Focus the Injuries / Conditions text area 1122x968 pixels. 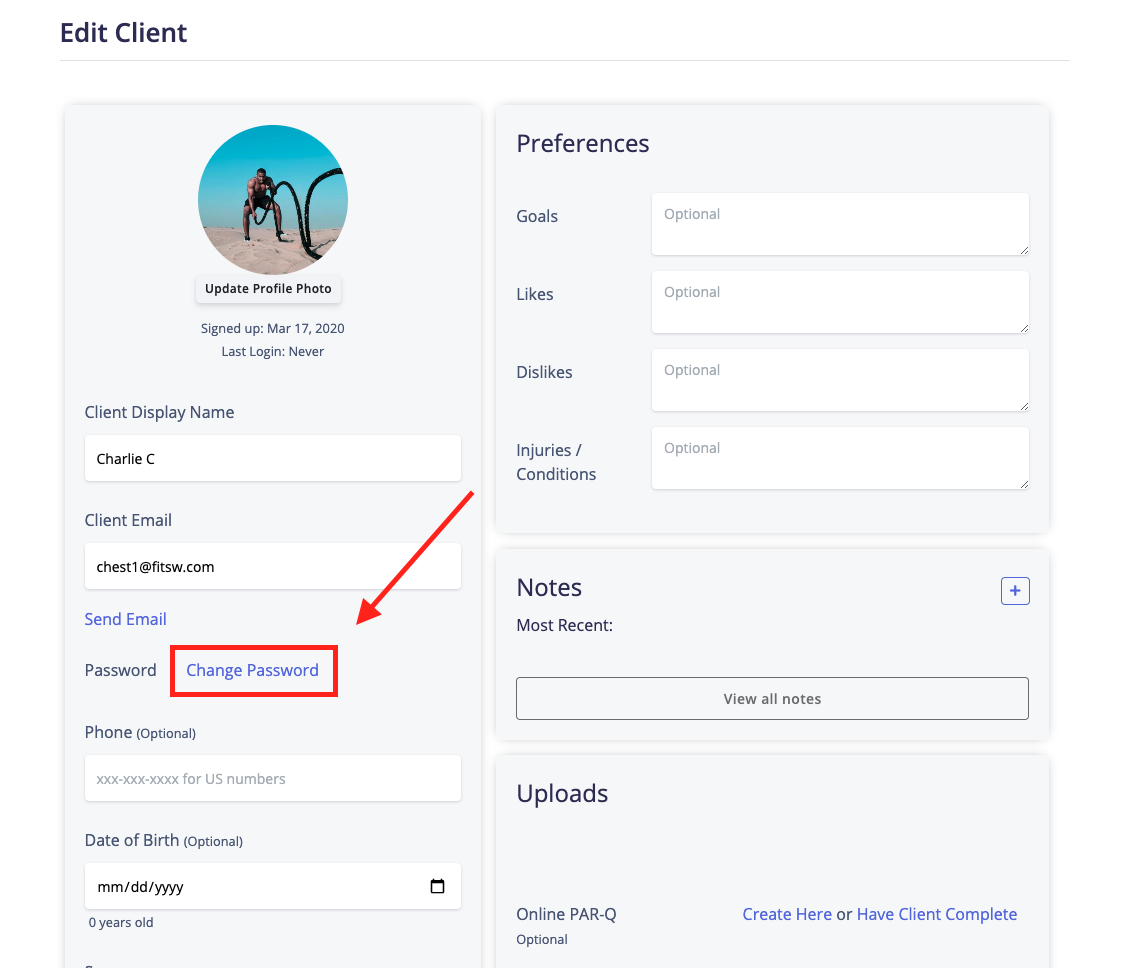pos(839,457)
